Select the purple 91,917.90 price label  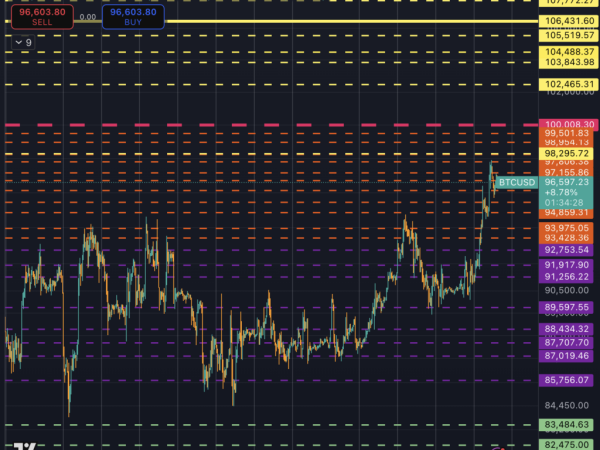click(566, 265)
